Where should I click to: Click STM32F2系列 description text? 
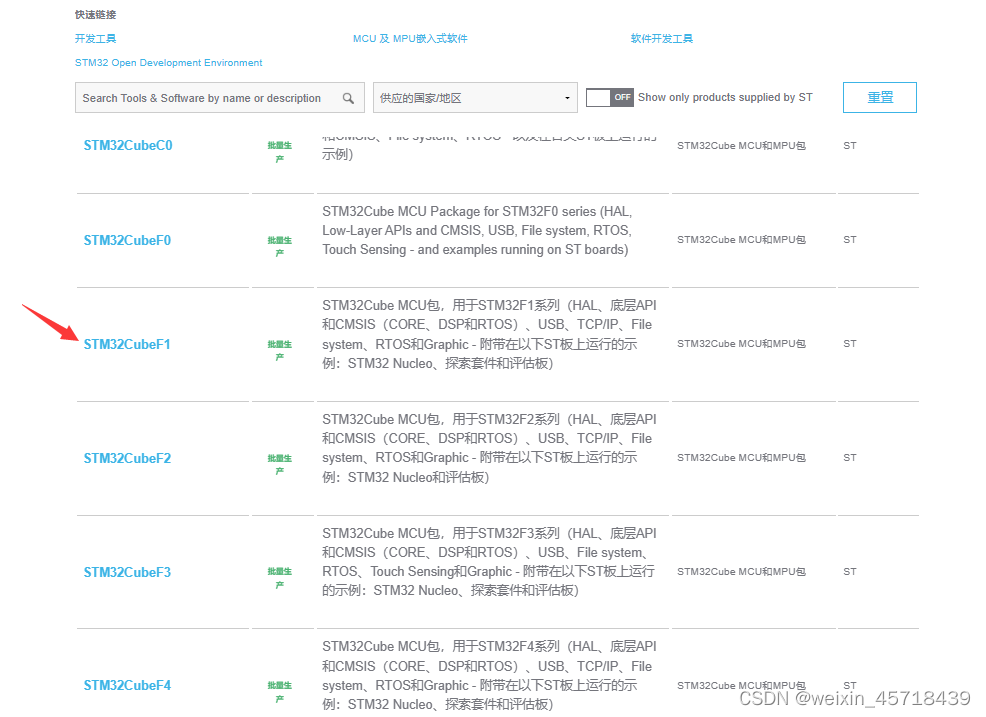tap(489, 448)
